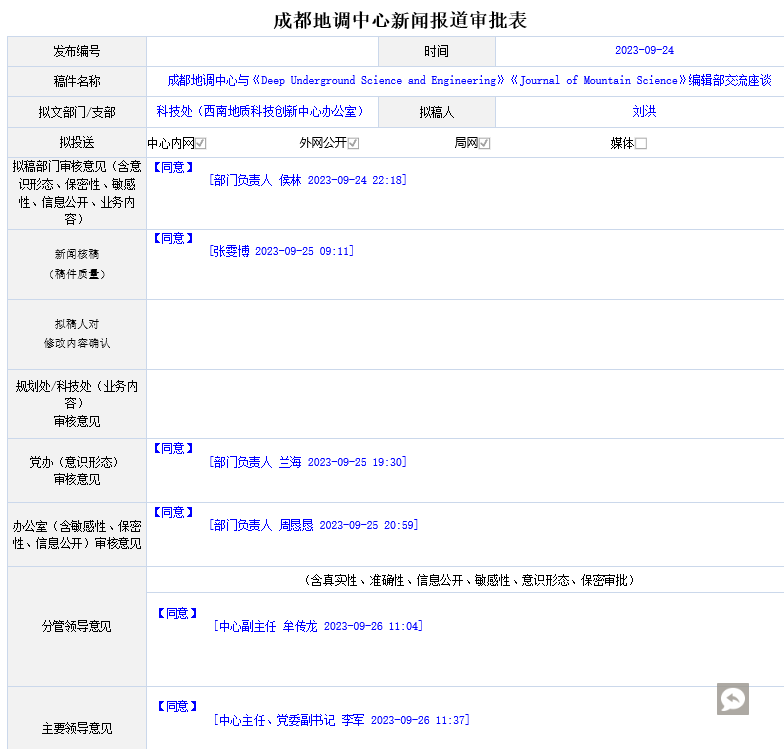Open the article title link about Deep Underground Science
784x749 pixels.
tap(469, 80)
